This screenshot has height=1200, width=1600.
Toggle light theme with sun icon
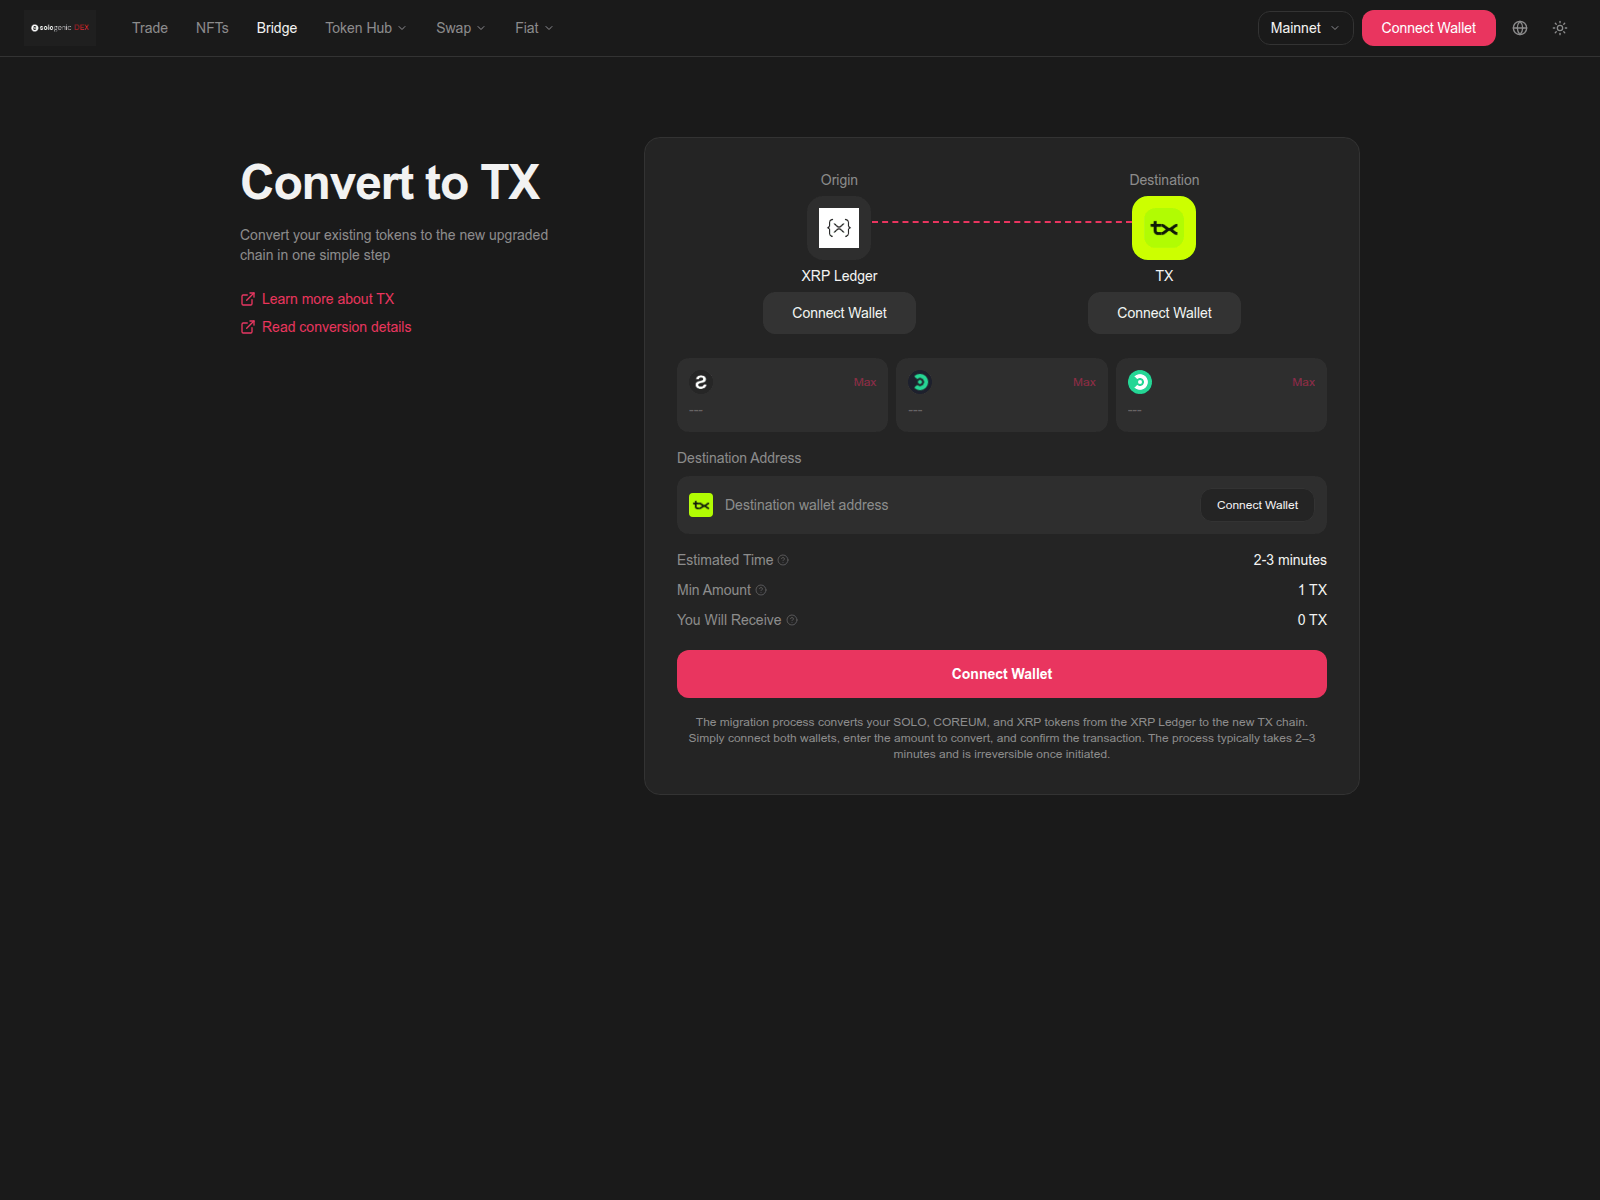click(1560, 28)
